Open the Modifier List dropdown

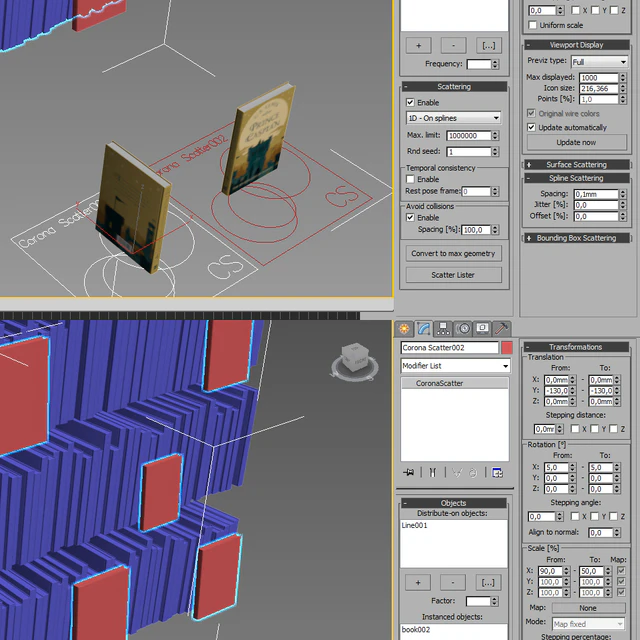click(456, 366)
